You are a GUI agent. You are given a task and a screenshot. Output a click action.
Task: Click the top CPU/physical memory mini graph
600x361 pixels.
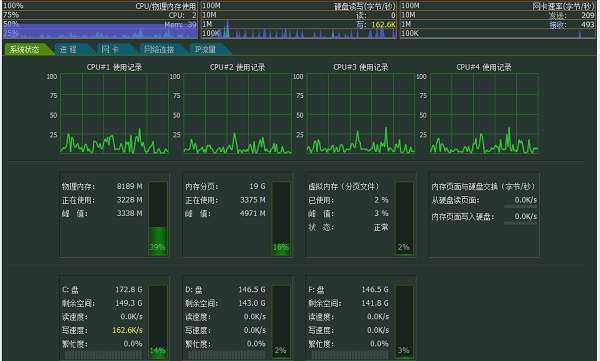(100, 20)
